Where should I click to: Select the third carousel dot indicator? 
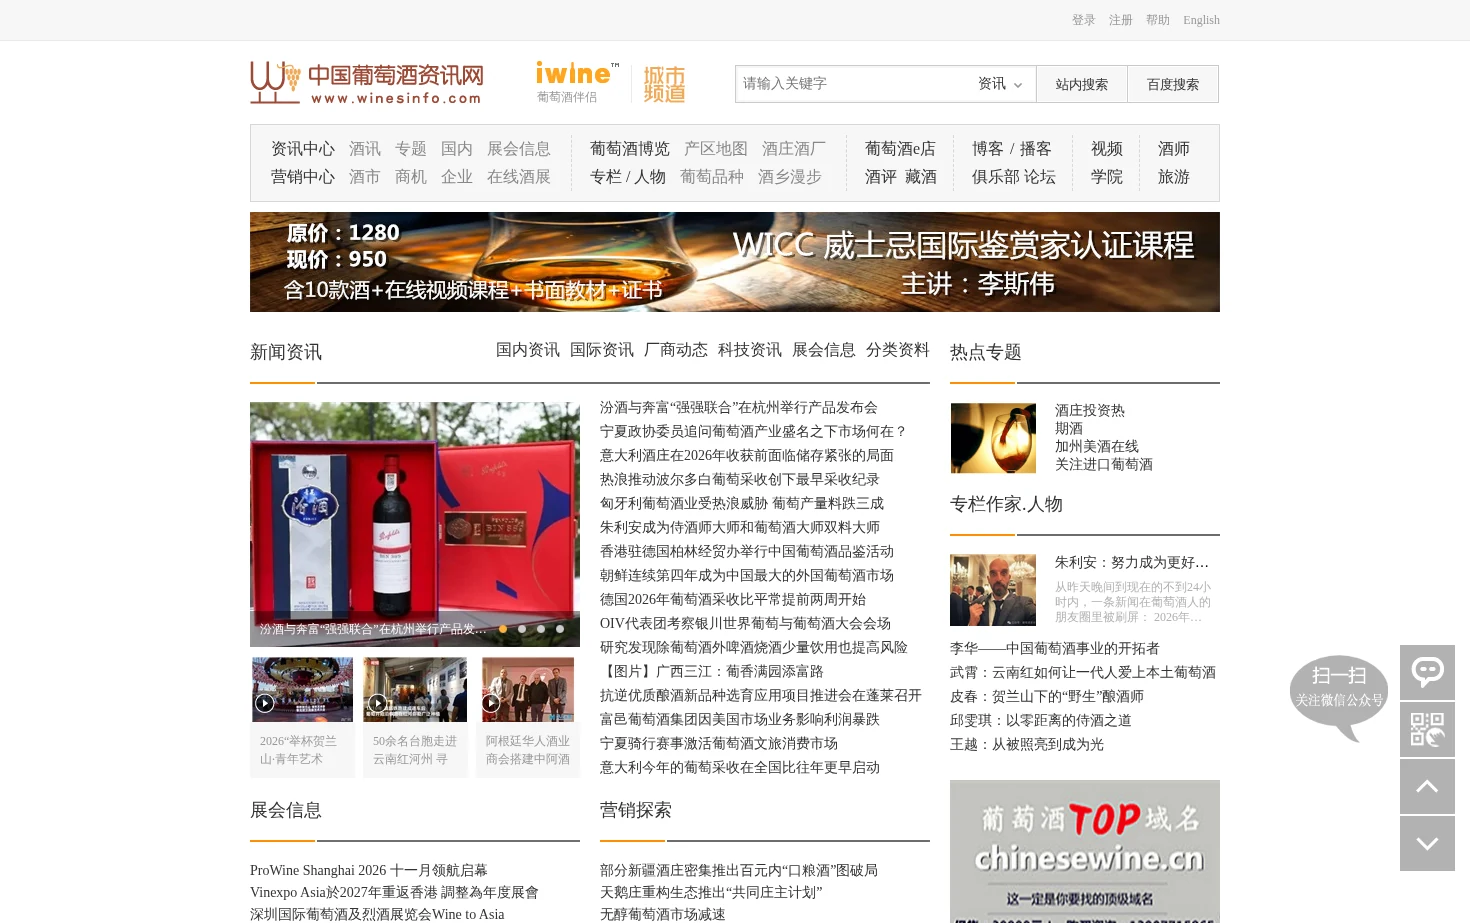[x=541, y=629]
